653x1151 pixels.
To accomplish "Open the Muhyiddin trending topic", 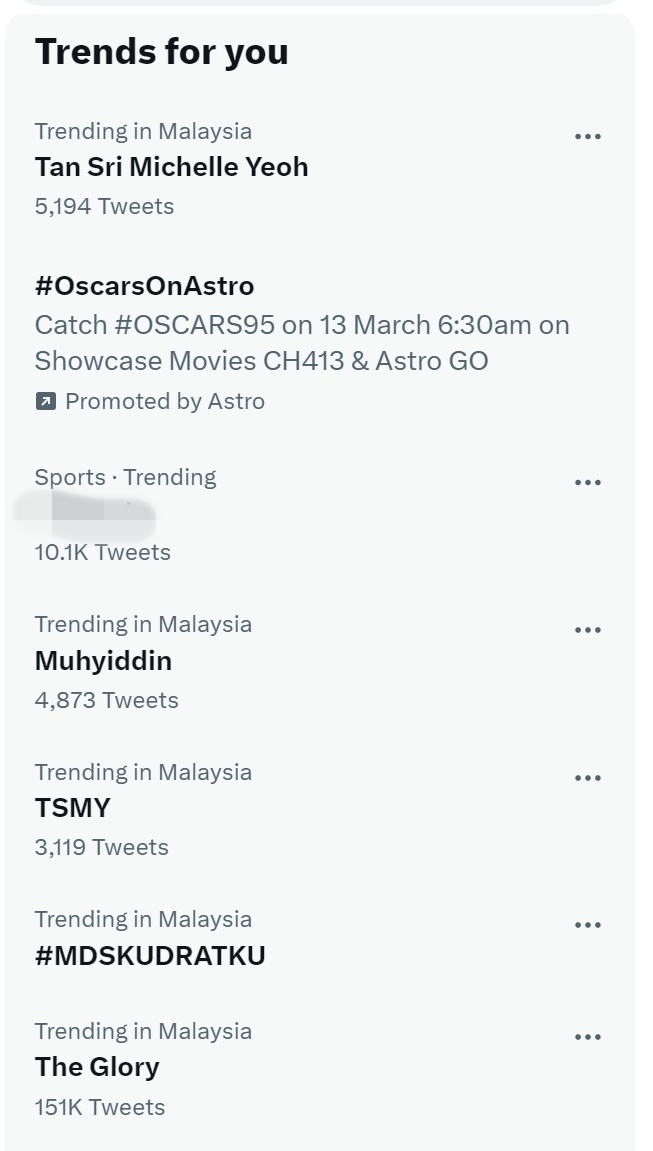I will (103, 661).
